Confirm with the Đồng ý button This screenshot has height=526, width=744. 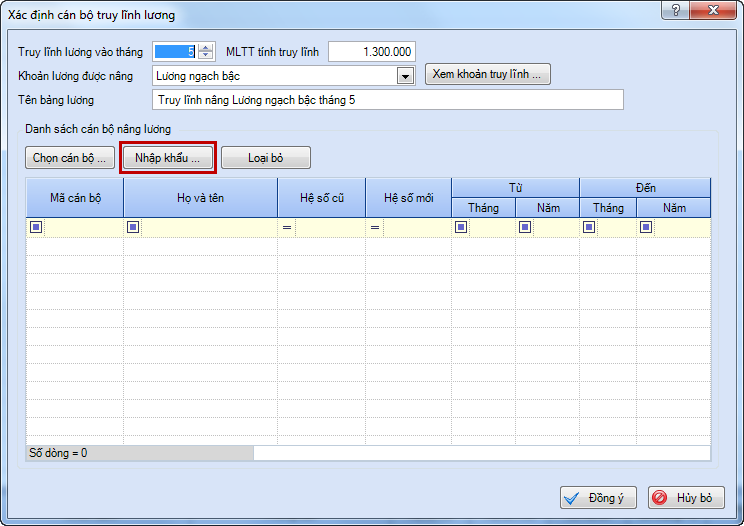pos(598,498)
